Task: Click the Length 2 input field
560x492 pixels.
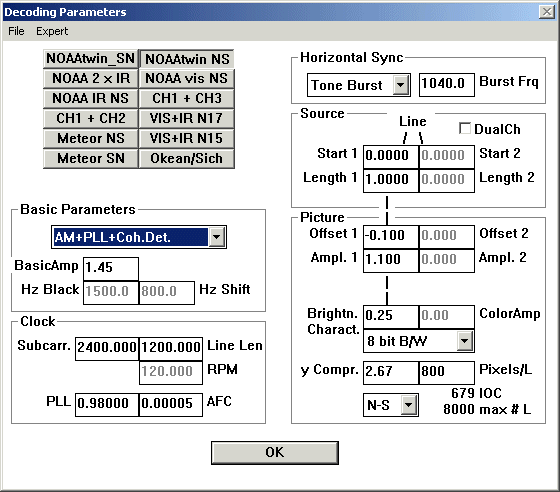Action: (x=446, y=181)
